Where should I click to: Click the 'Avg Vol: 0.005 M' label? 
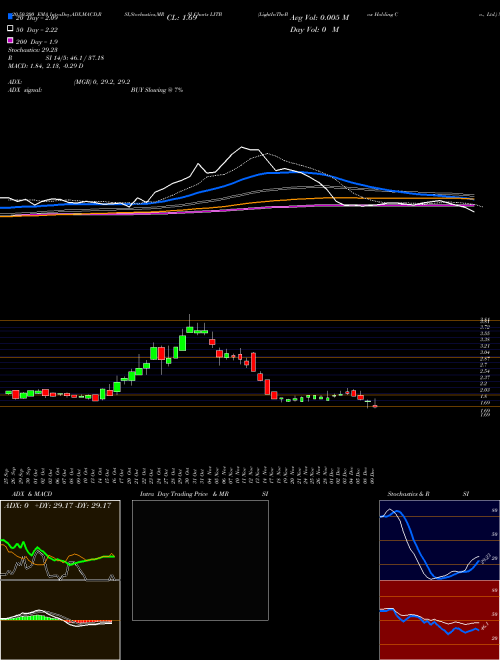(x=320, y=18)
